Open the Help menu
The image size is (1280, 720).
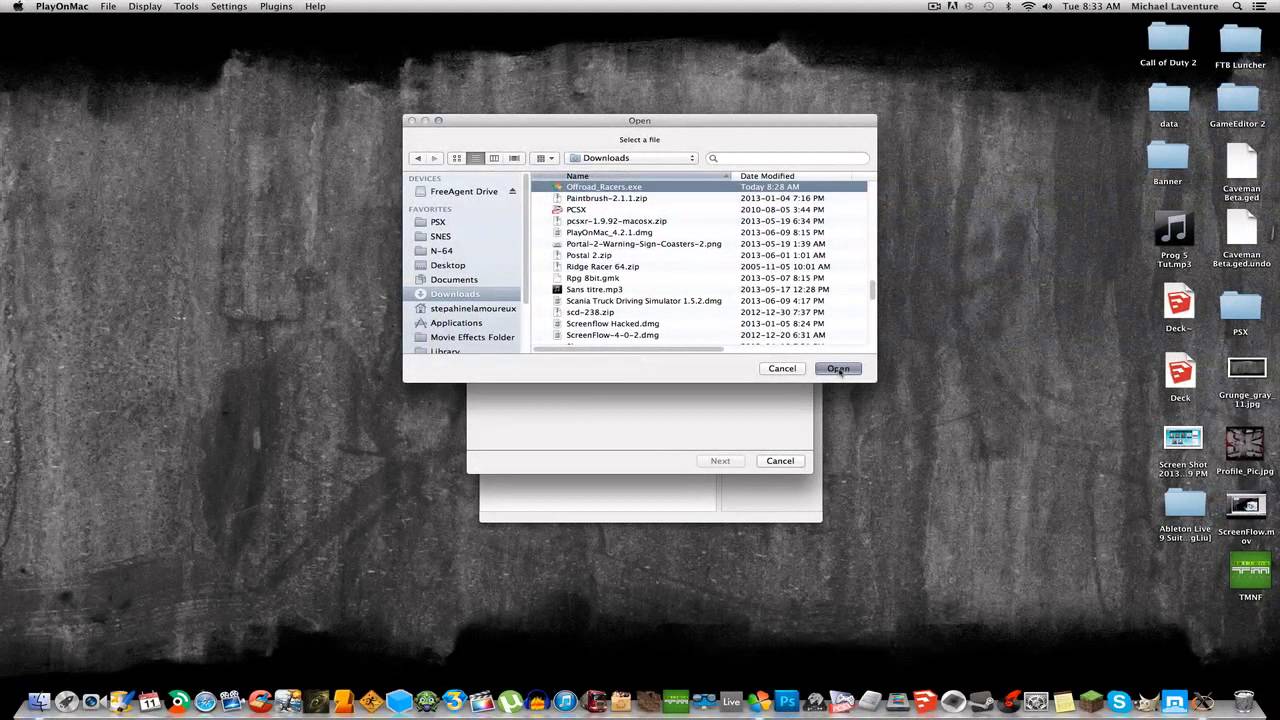click(x=315, y=6)
